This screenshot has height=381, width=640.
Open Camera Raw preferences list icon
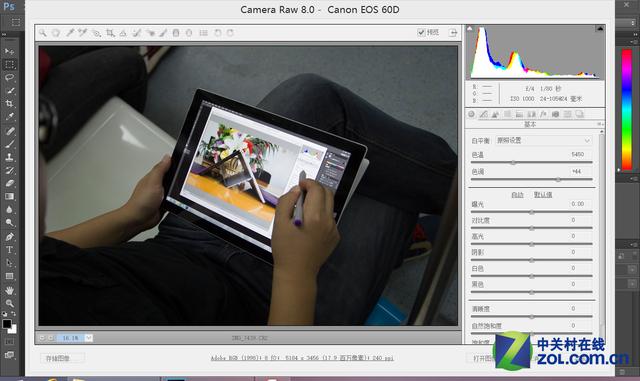pyautogui.click(x=203, y=33)
